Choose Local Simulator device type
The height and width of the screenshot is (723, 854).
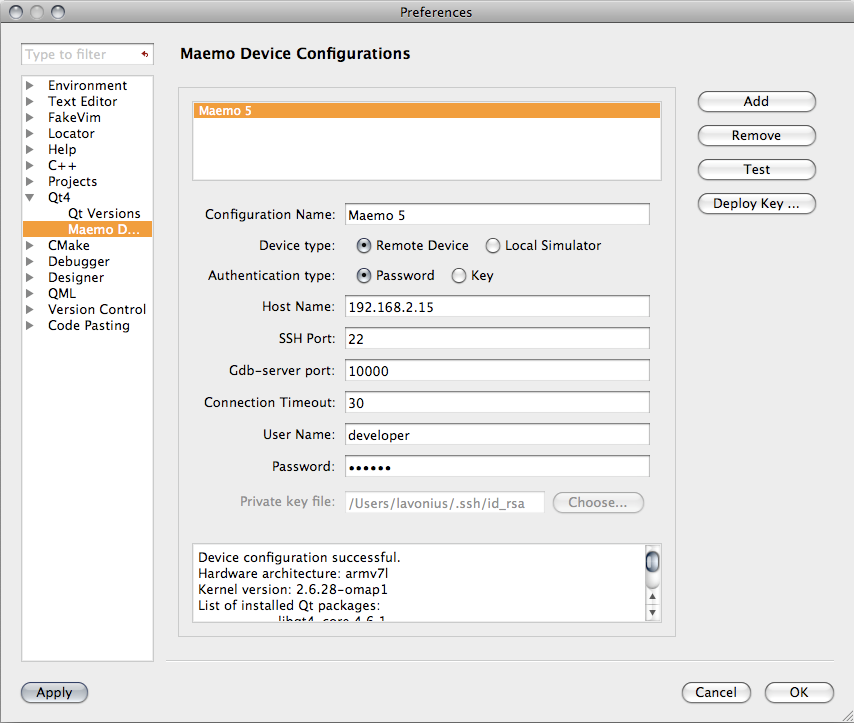pyautogui.click(x=493, y=245)
